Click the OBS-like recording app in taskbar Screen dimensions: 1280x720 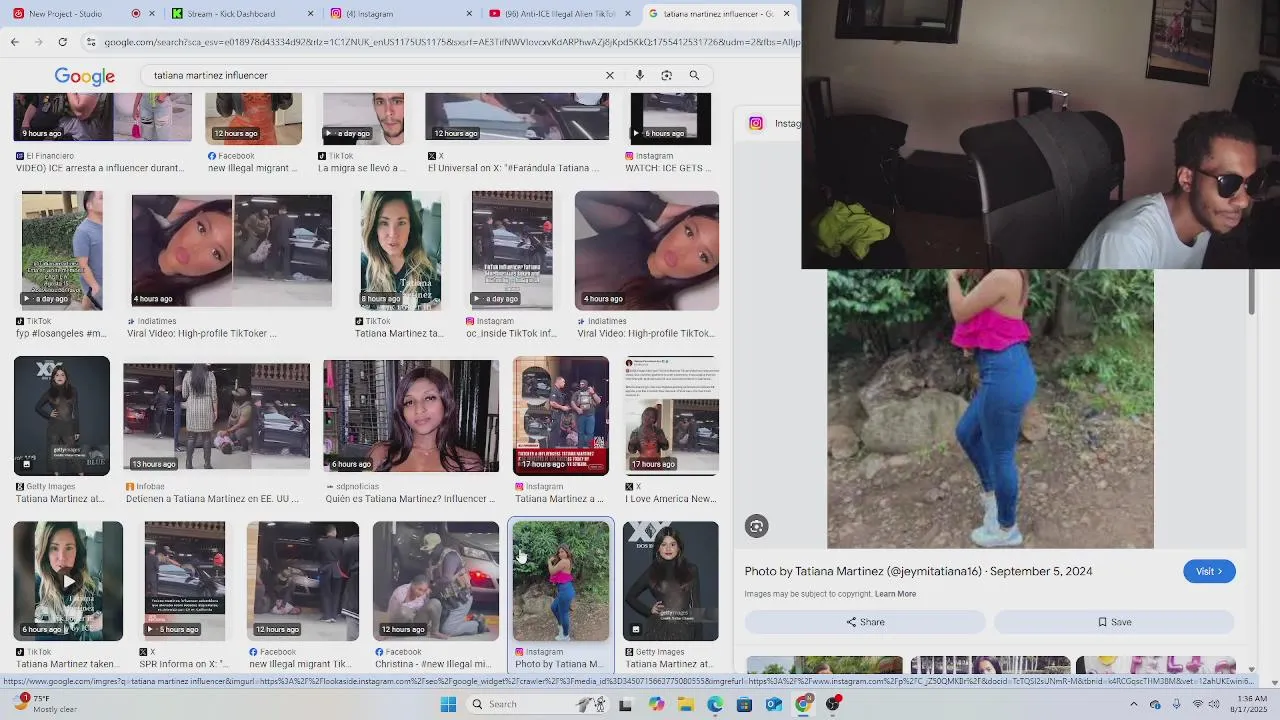tap(833, 704)
